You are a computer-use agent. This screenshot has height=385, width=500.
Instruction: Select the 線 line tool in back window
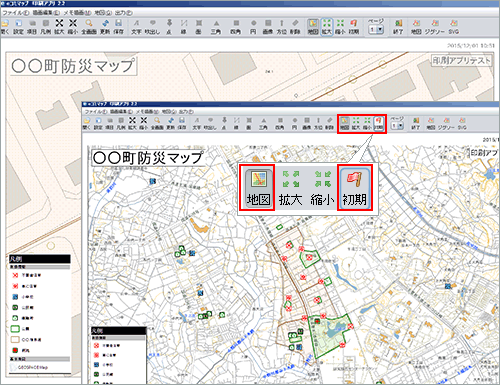point(184,27)
